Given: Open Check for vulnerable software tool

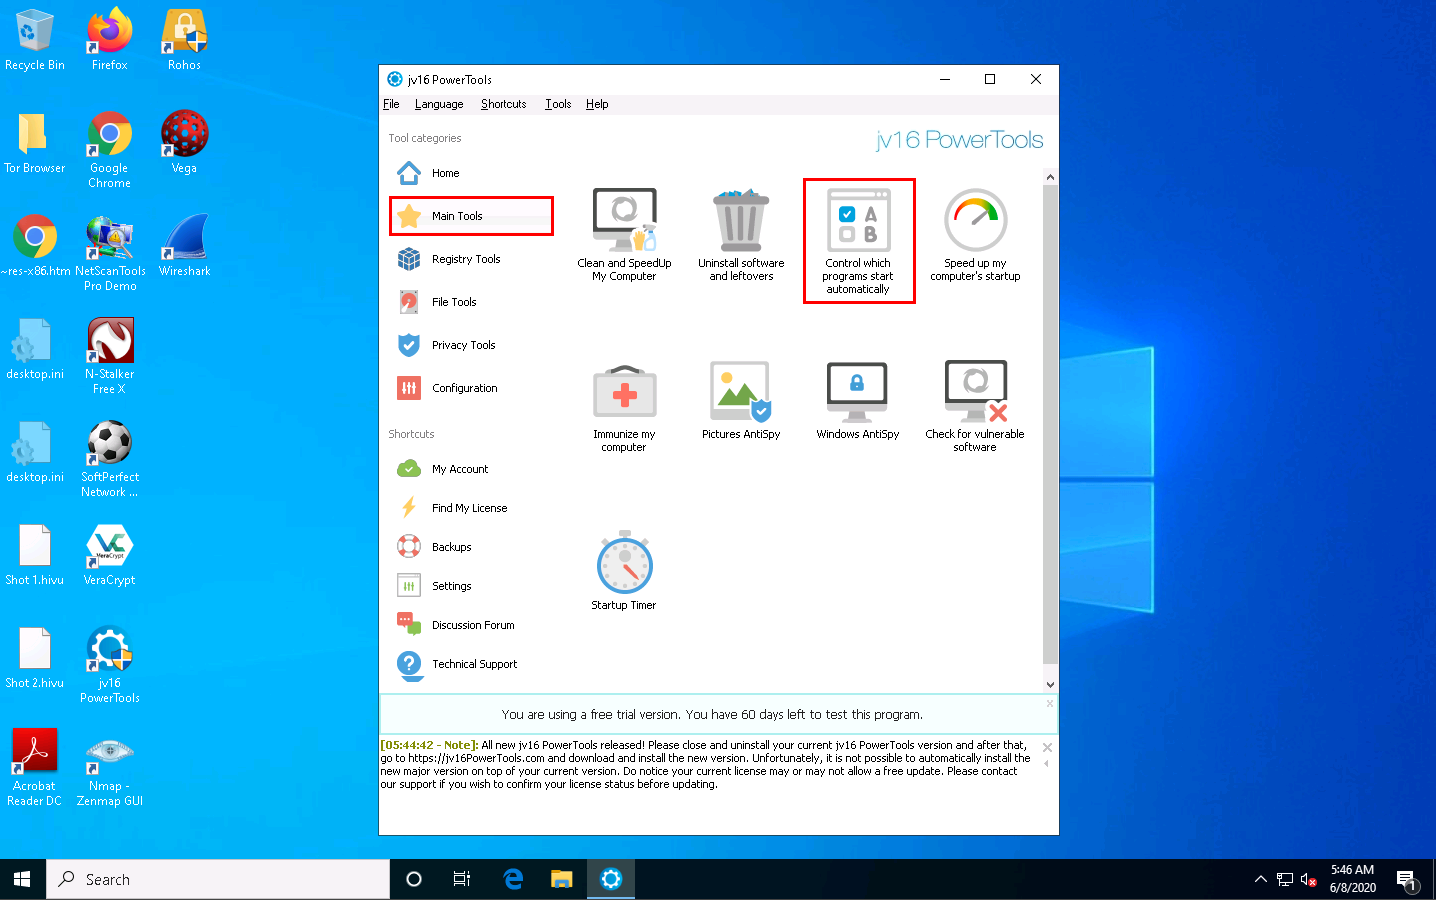Looking at the screenshot, I should 975,408.
